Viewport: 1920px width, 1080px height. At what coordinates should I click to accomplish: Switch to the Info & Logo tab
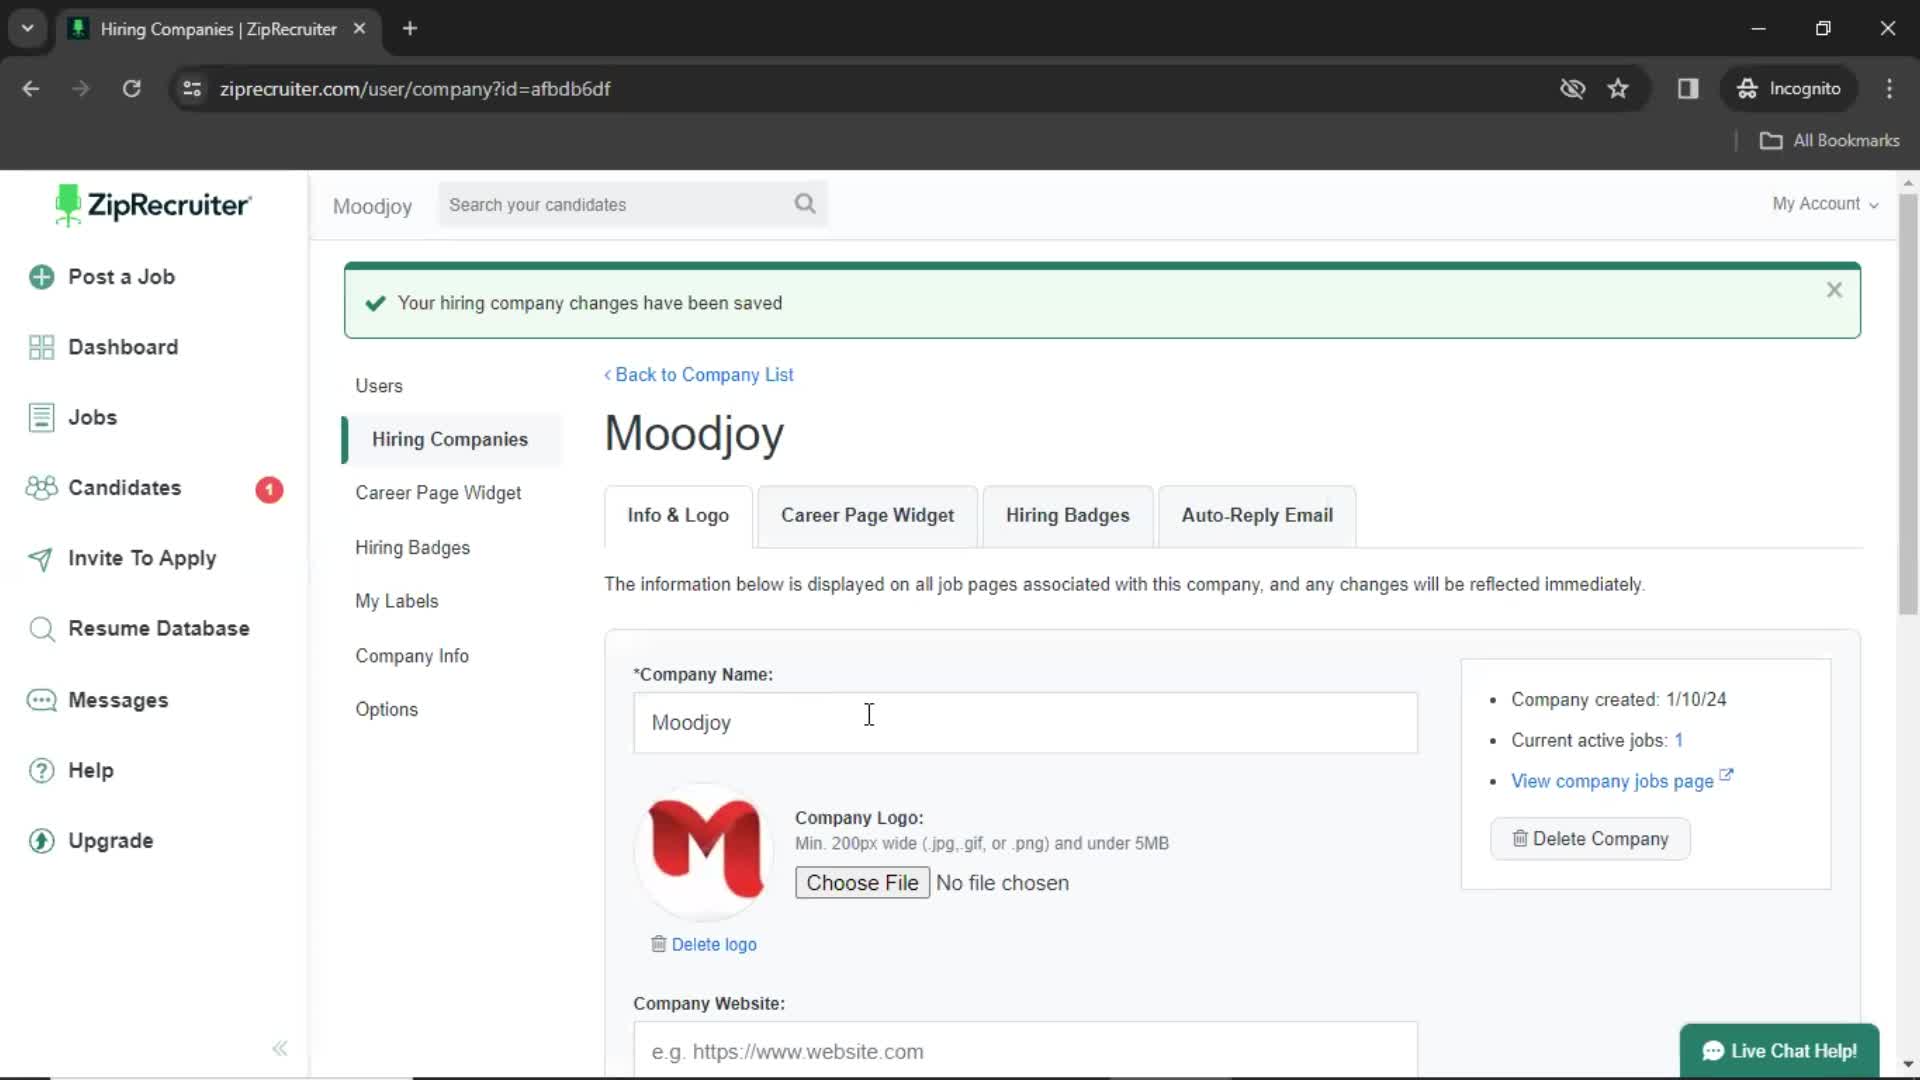tap(678, 516)
